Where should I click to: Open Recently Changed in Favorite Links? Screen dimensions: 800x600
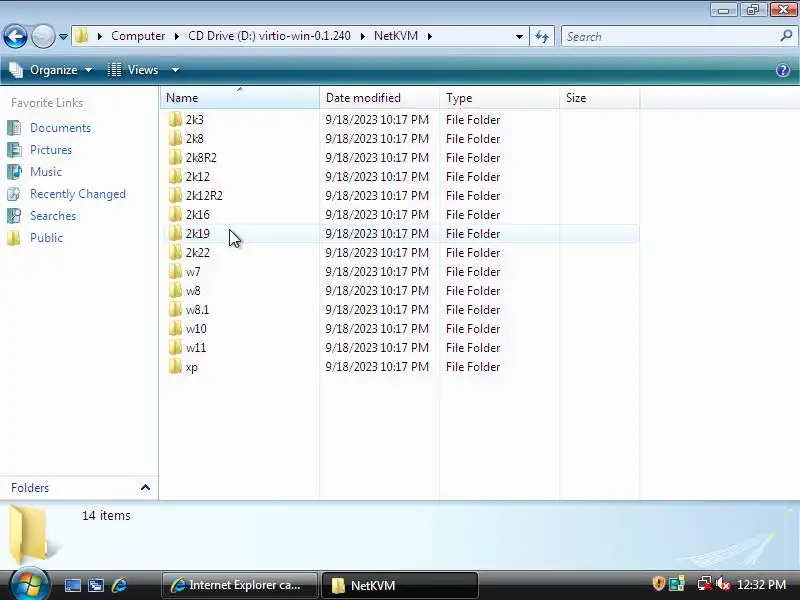coord(78,194)
